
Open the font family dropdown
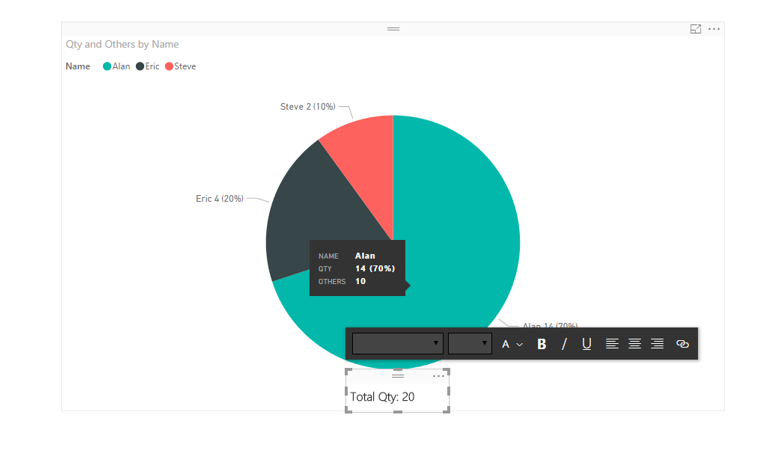(397, 344)
